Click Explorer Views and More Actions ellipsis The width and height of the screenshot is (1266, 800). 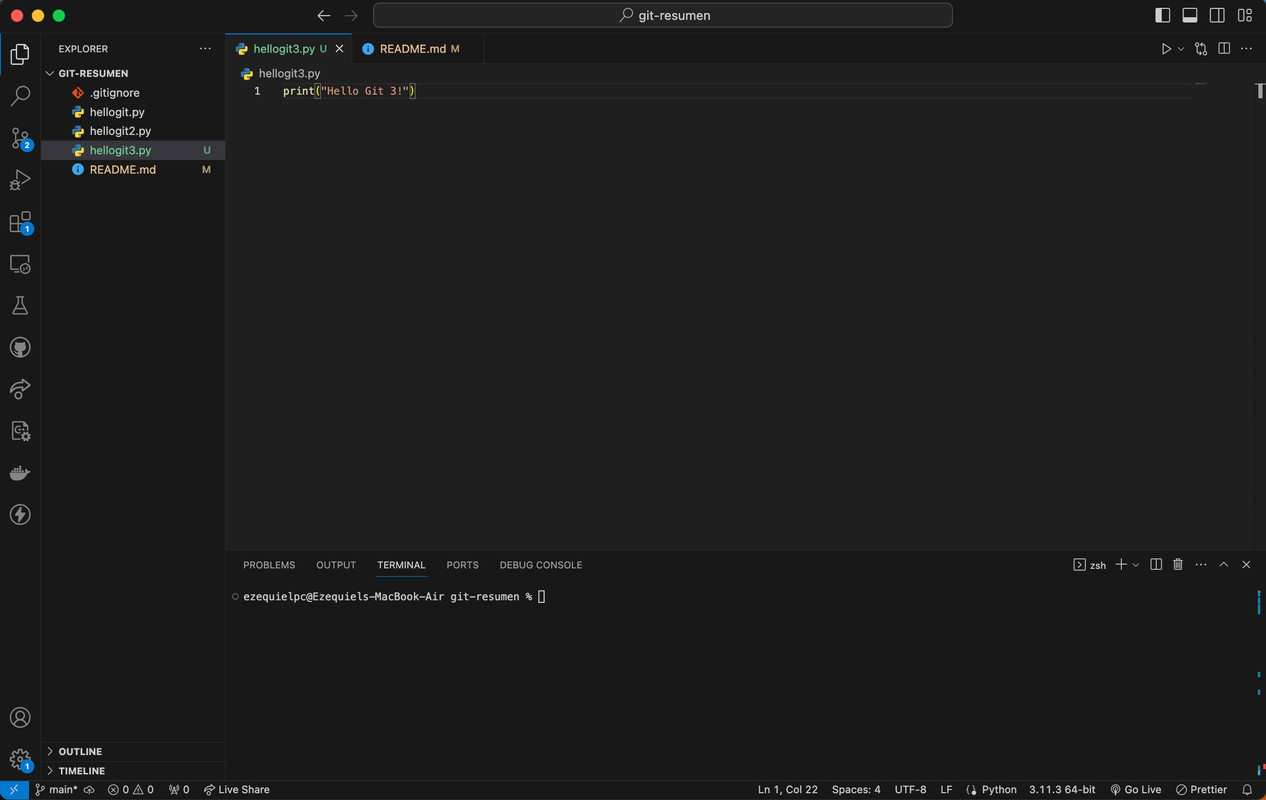tap(205, 48)
